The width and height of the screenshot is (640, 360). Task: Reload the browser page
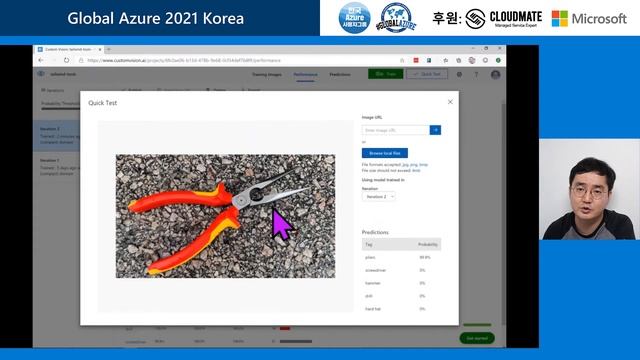pyautogui.click(x=67, y=60)
